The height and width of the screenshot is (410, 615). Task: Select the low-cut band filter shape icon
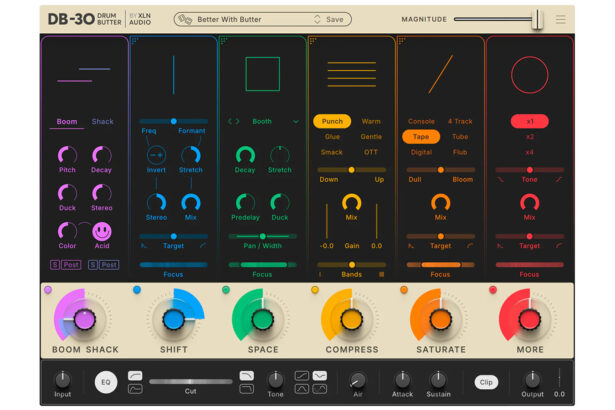click(135, 389)
